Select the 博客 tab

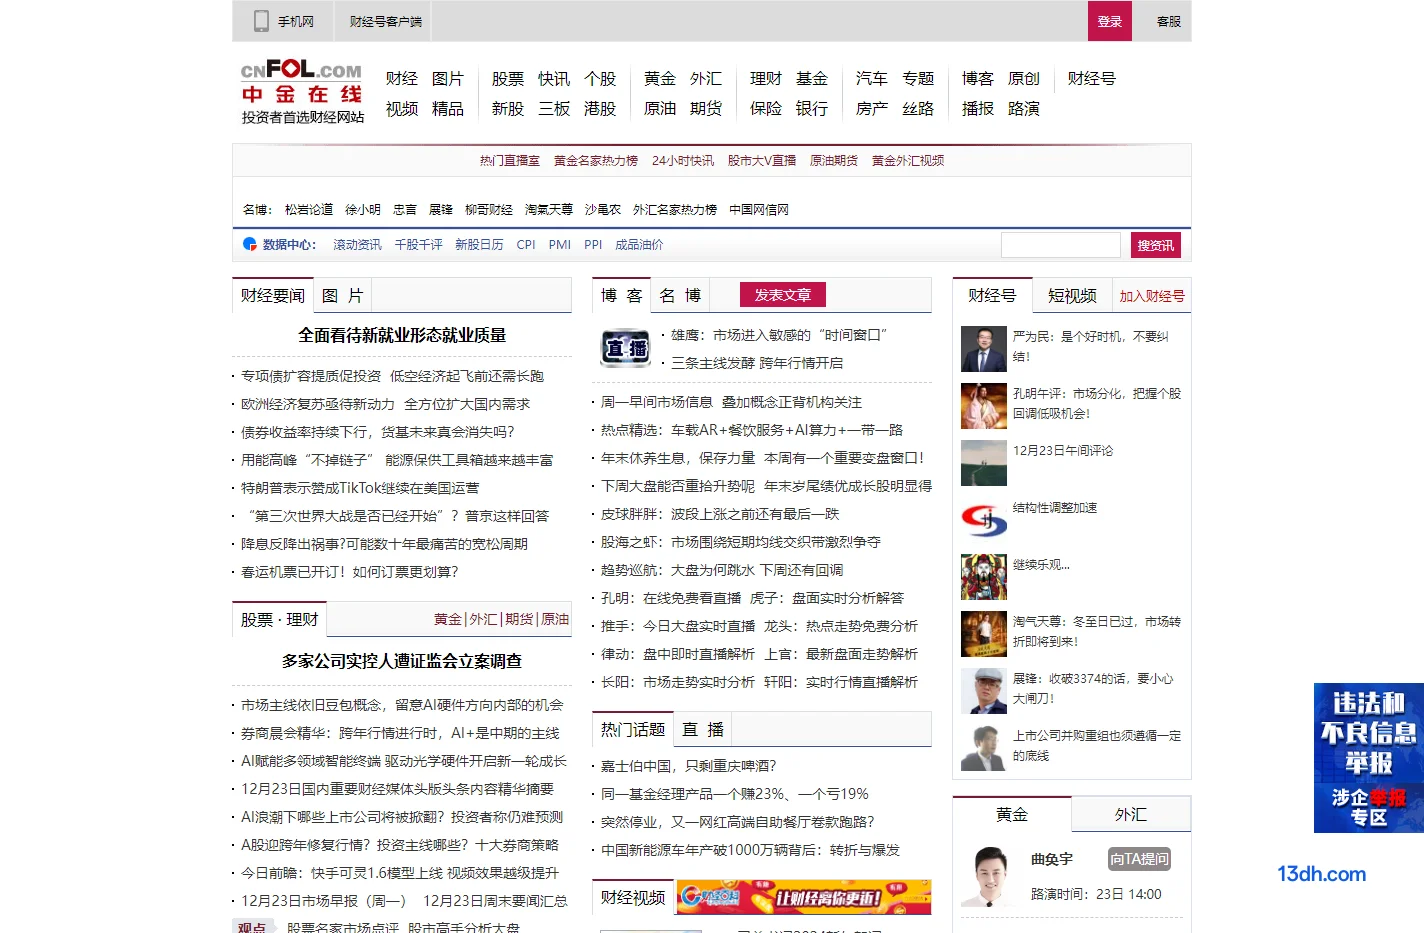[621, 296]
